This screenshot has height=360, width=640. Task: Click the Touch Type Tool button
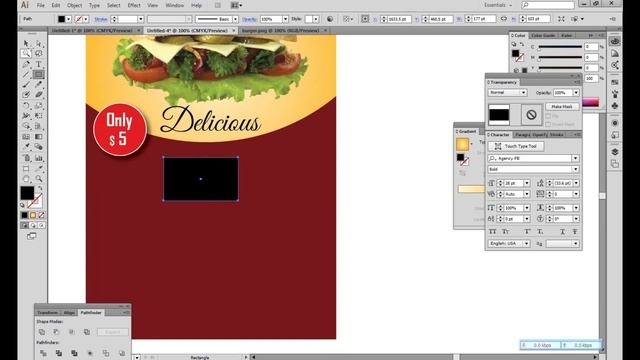tap(516, 146)
